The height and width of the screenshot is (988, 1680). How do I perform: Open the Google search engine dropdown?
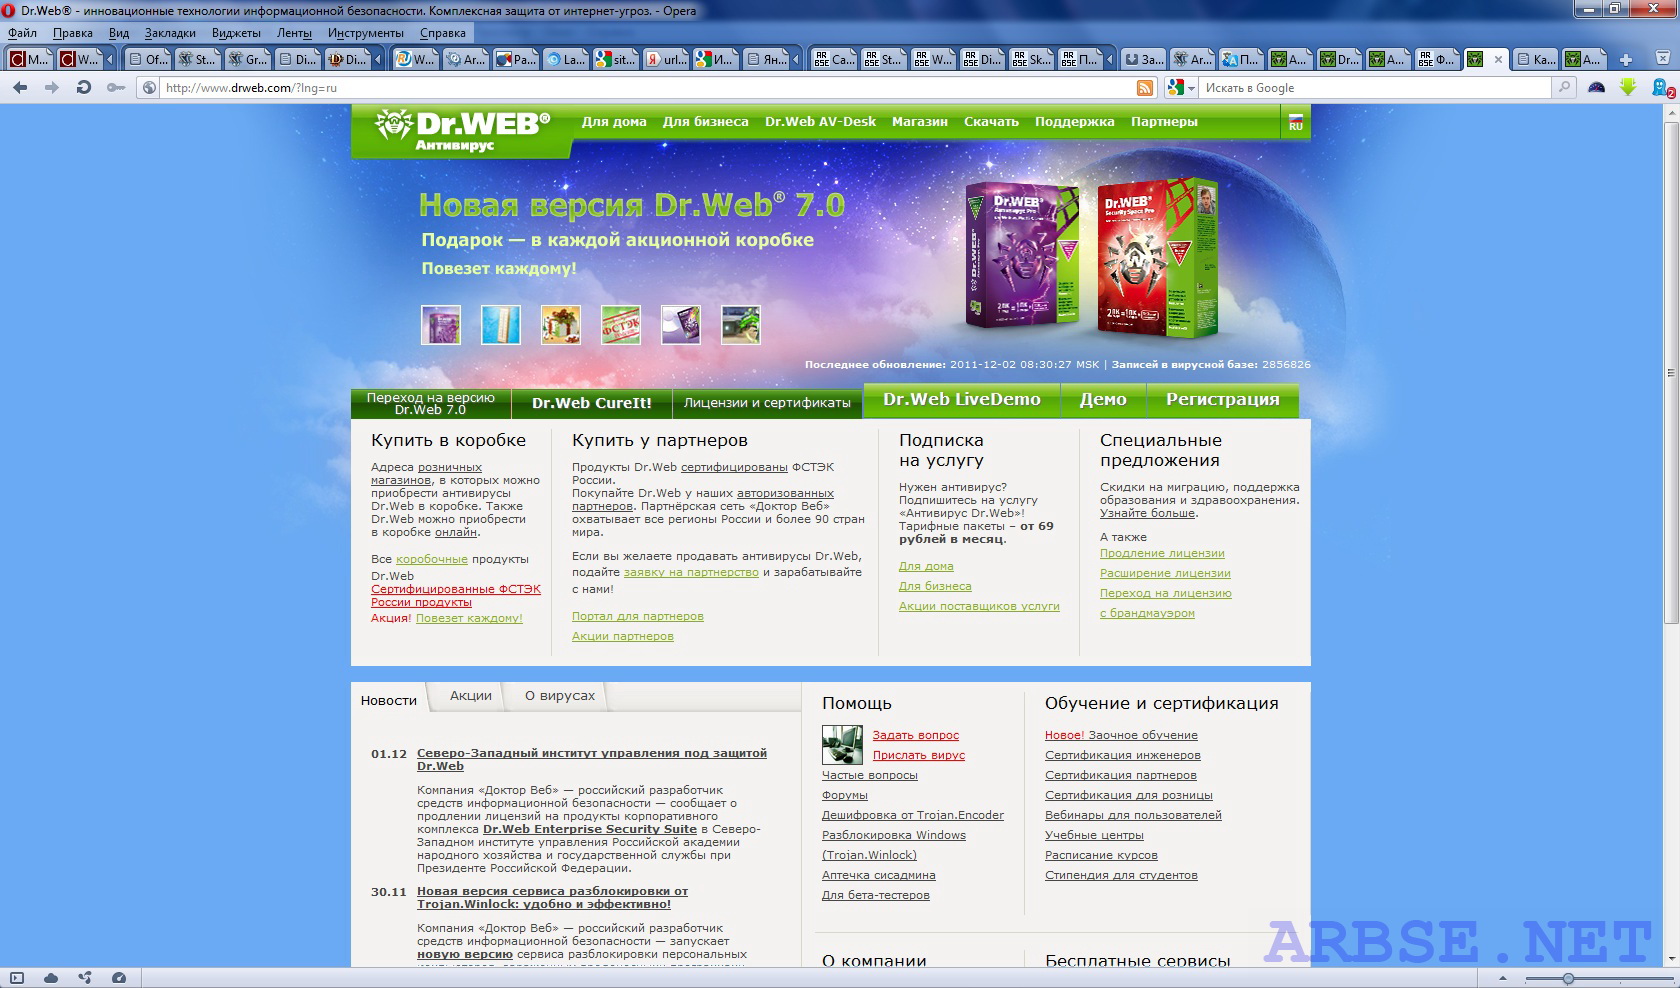1181,88
